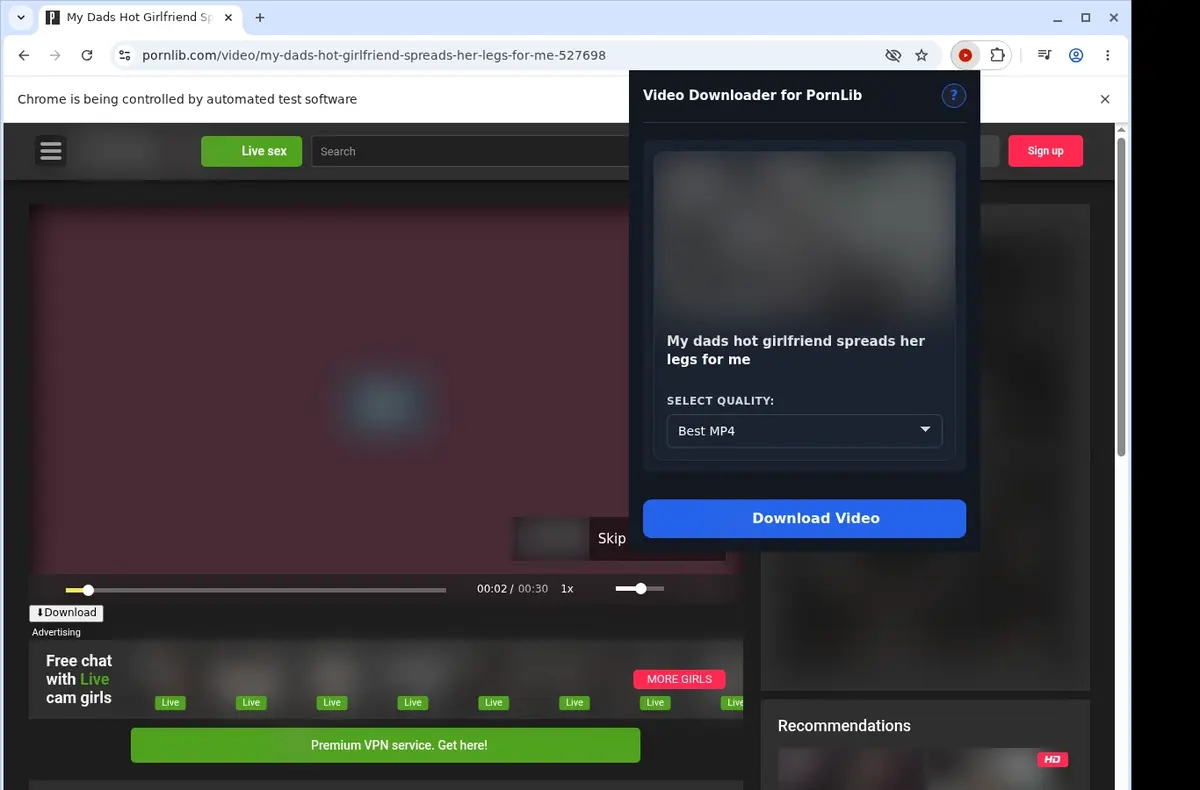Open the Chrome profile icon
The width and height of the screenshot is (1200, 790).
(1076, 56)
